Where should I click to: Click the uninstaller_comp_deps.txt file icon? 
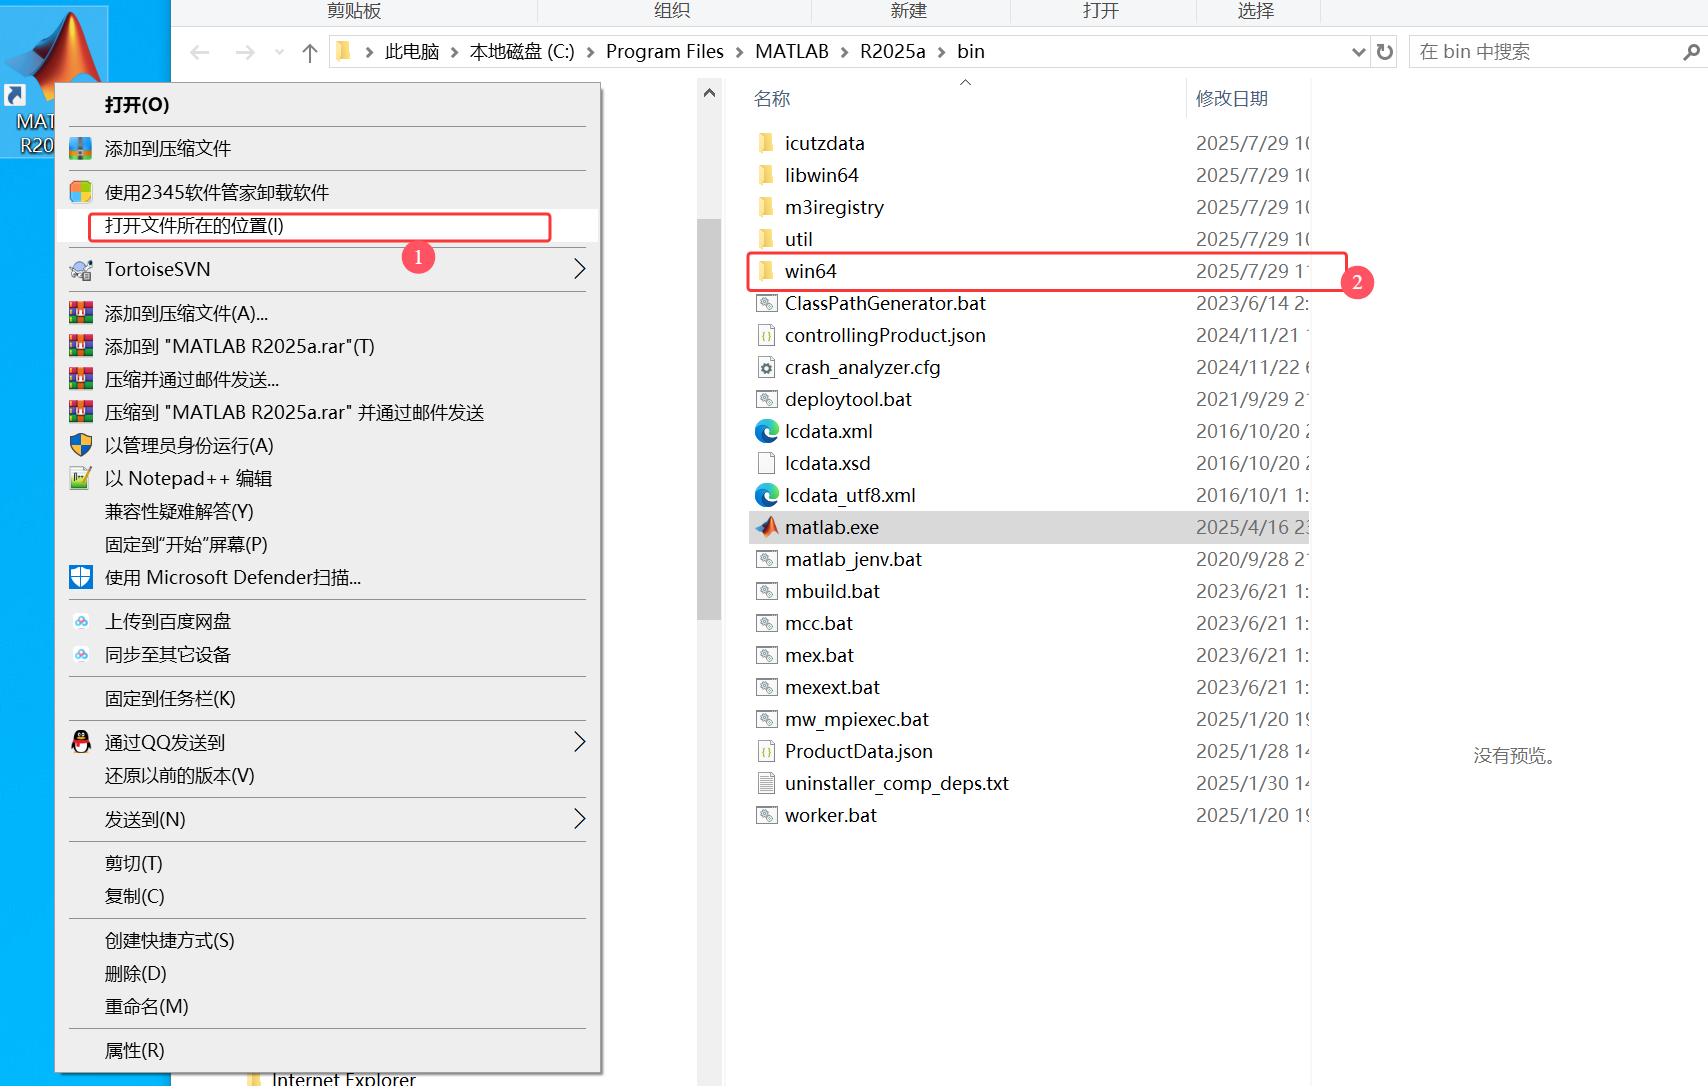coord(767,783)
